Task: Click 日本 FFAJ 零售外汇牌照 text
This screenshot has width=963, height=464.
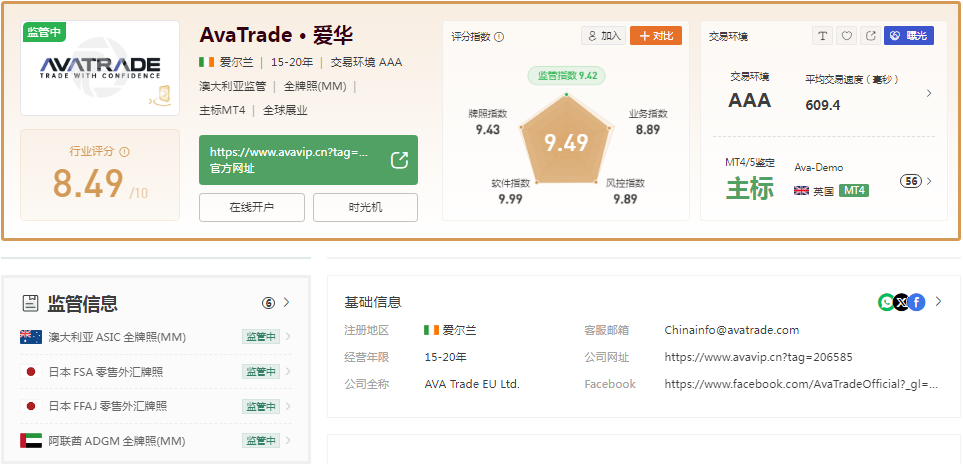Action: [x=107, y=406]
